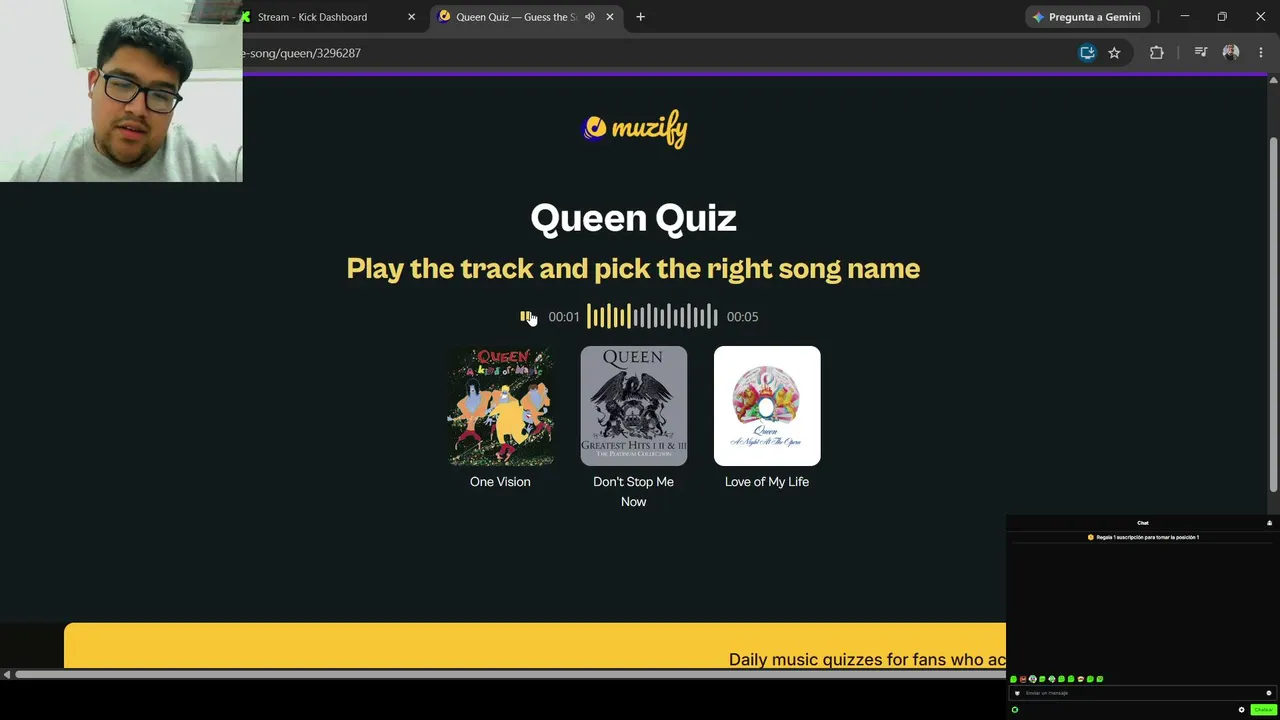Pause the Queen quiz track
Screen dimensions: 1280x720
[x=526, y=317]
